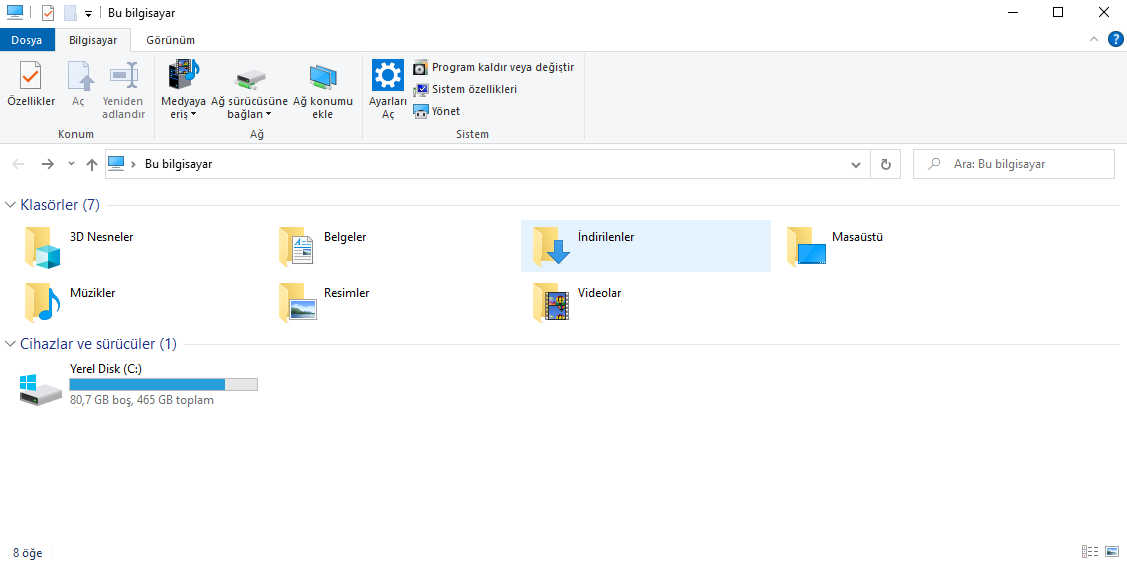Click the path chevron before Bu bilgisayar
The height and width of the screenshot is (565, 1127).
tap(134, 164)
